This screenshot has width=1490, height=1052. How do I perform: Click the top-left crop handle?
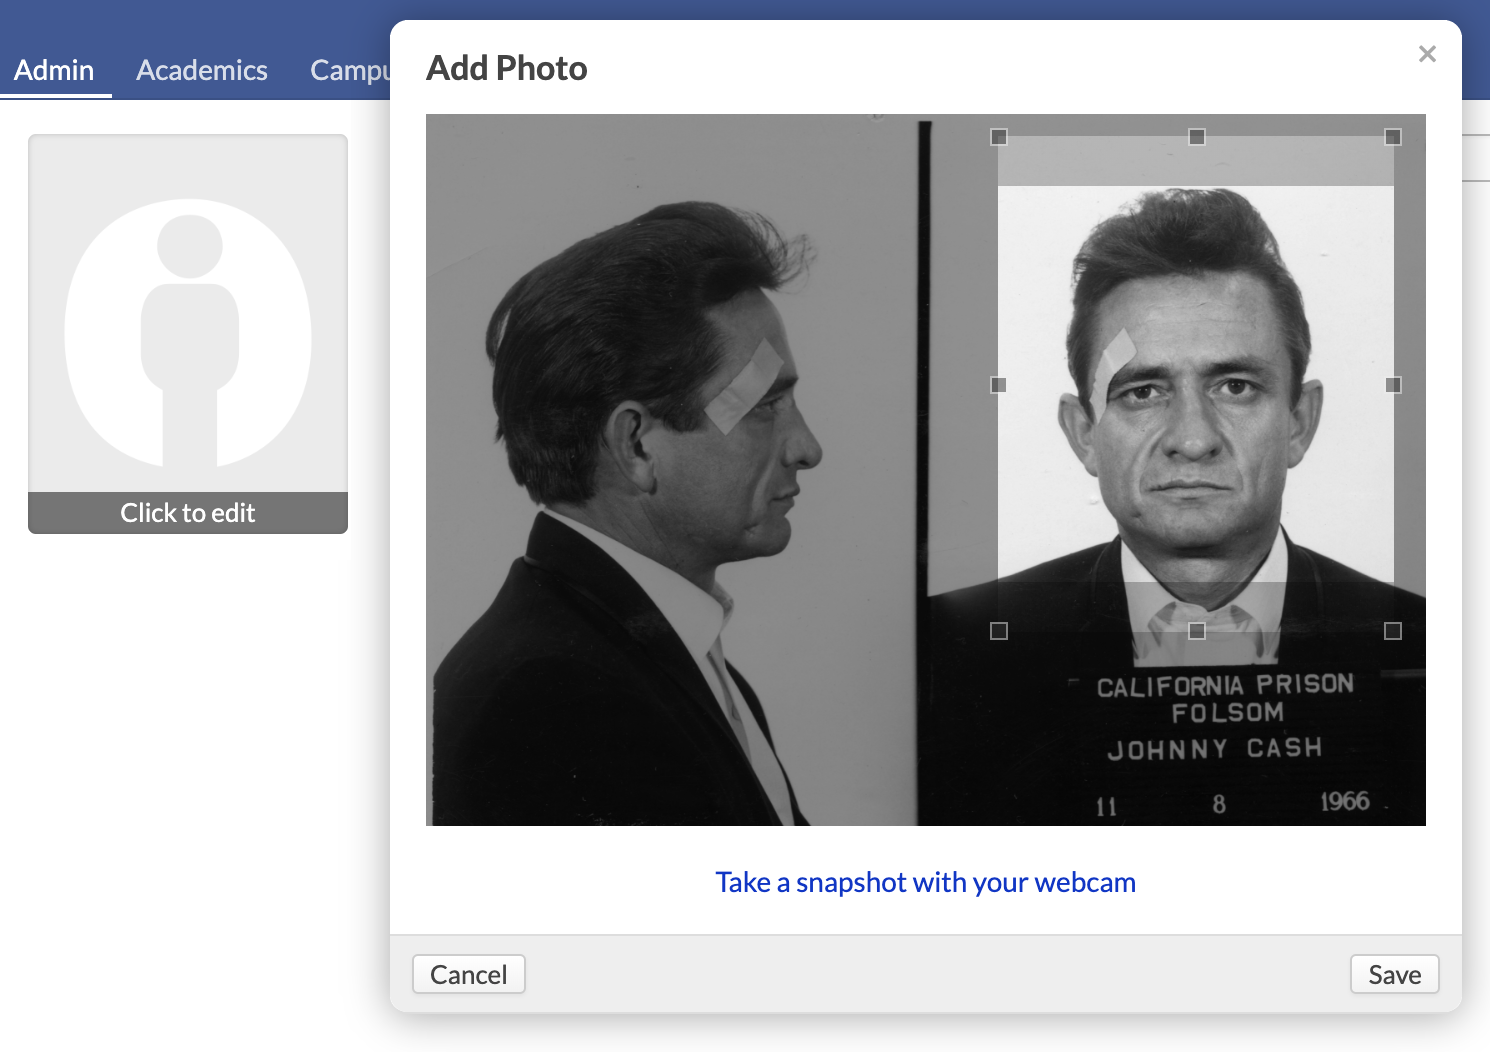[x=998, y=137]
